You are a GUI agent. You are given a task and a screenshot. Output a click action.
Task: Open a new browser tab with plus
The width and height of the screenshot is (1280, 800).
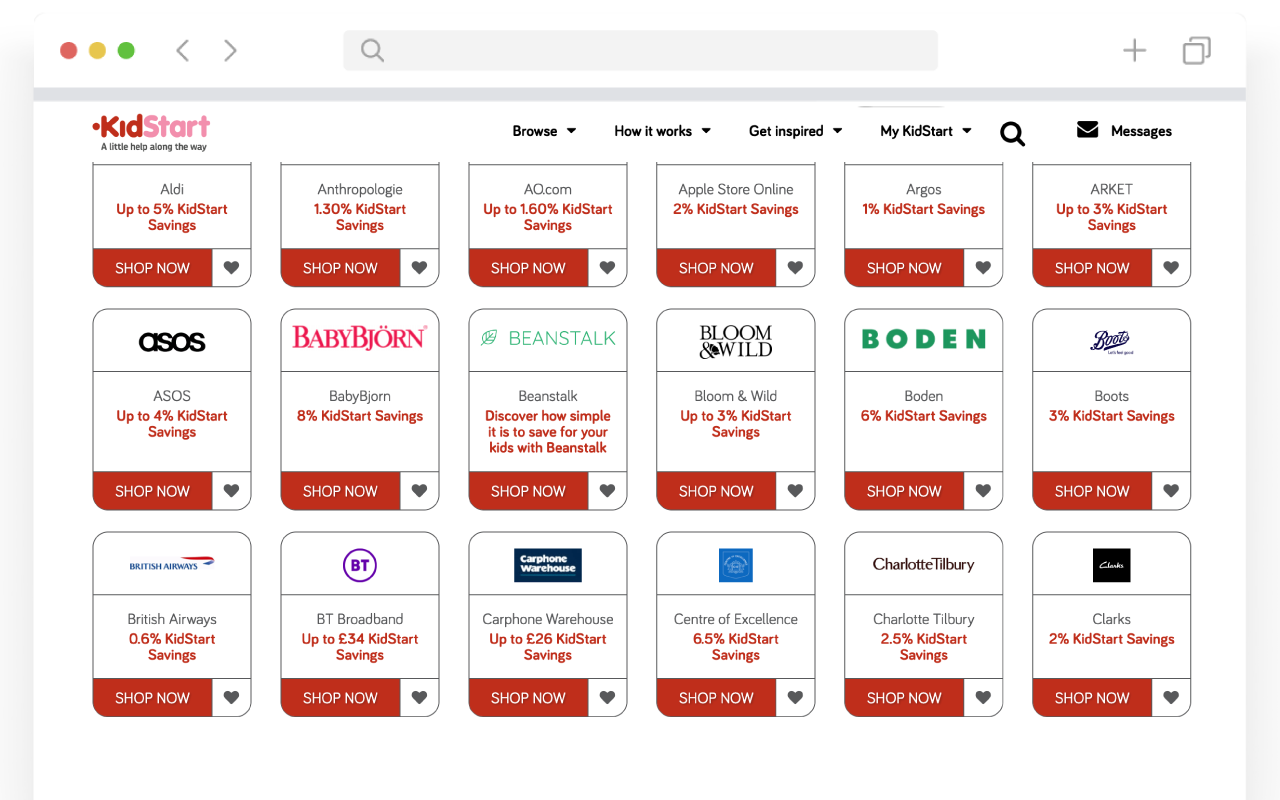click(1134, 50)
